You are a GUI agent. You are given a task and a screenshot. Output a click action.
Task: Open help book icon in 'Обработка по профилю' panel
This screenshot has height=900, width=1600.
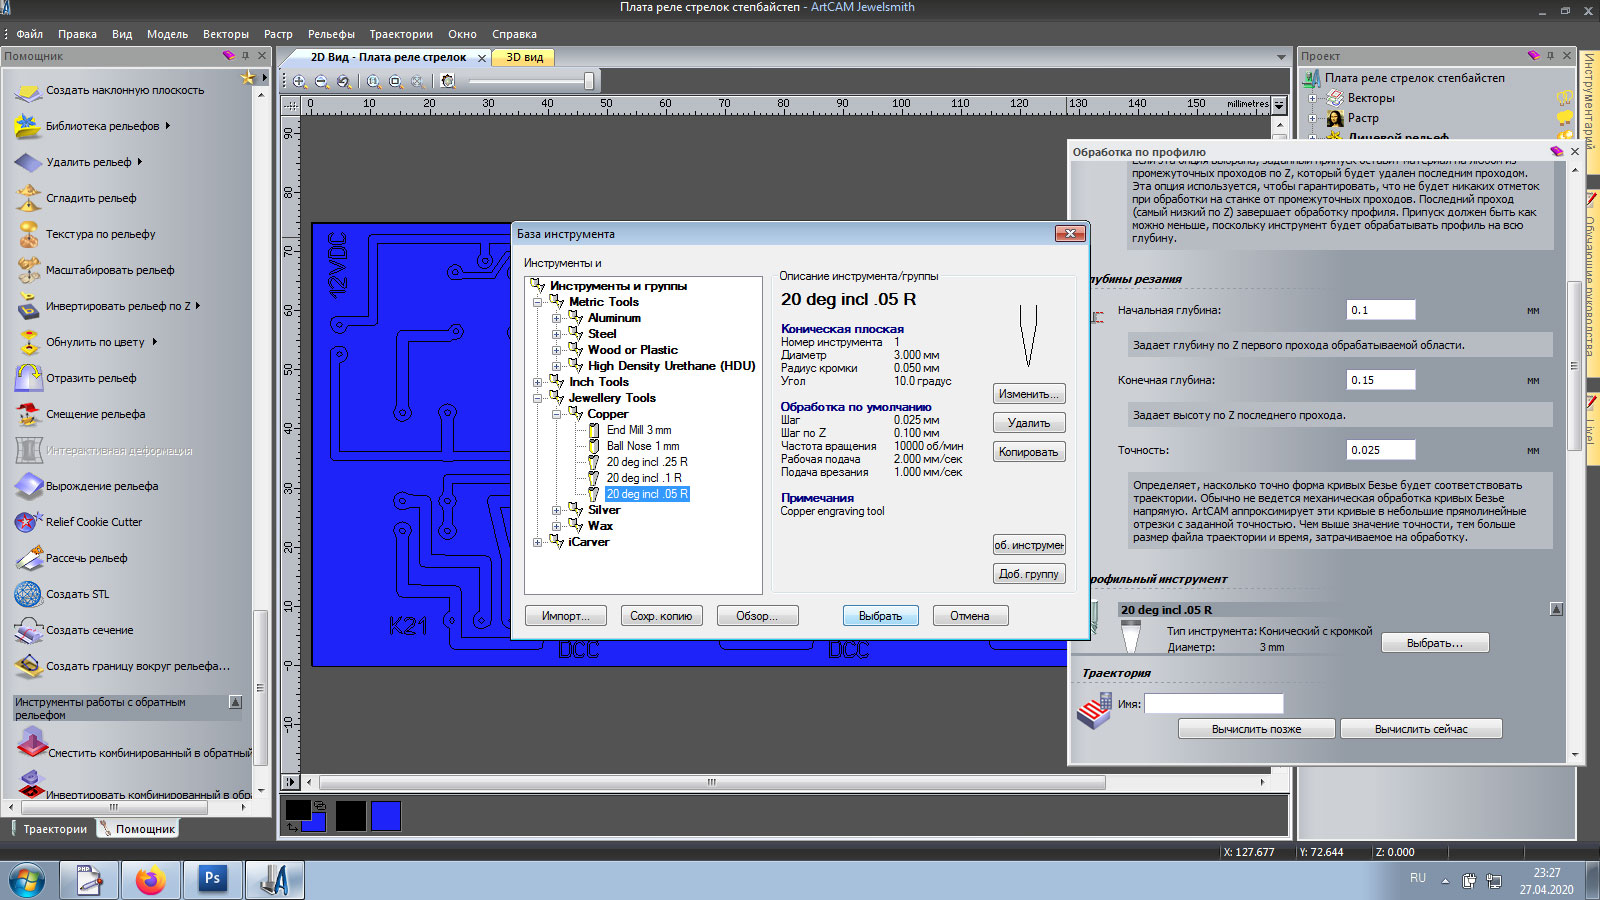(1556, 151)
